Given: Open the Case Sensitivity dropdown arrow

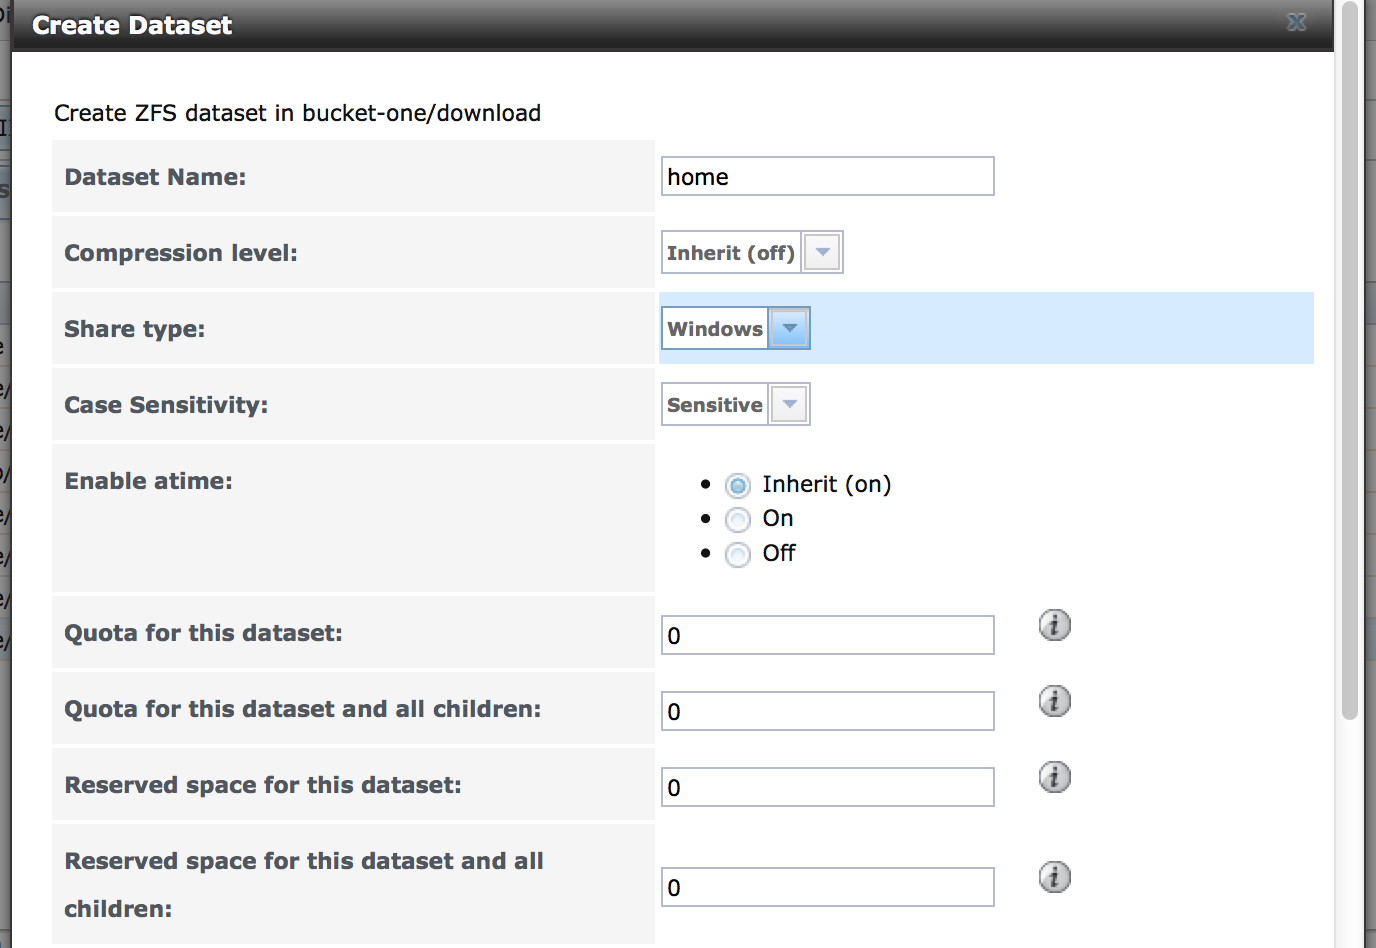Looking at the screenshot, I should (789, 404).
